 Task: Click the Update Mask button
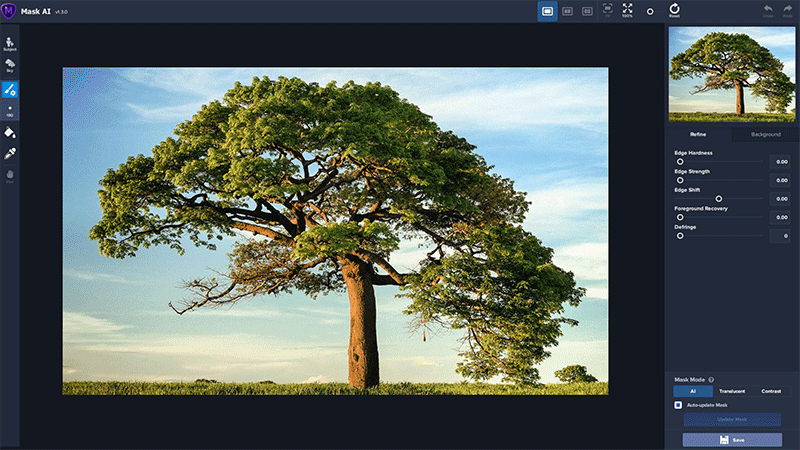tap(732, 420)
